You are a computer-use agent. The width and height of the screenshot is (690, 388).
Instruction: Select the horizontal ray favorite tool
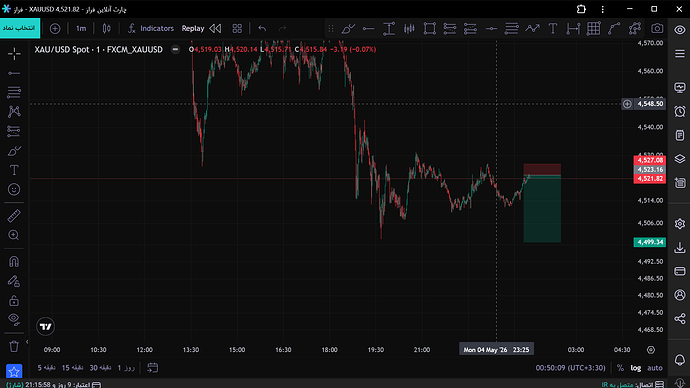click(368, 29)
